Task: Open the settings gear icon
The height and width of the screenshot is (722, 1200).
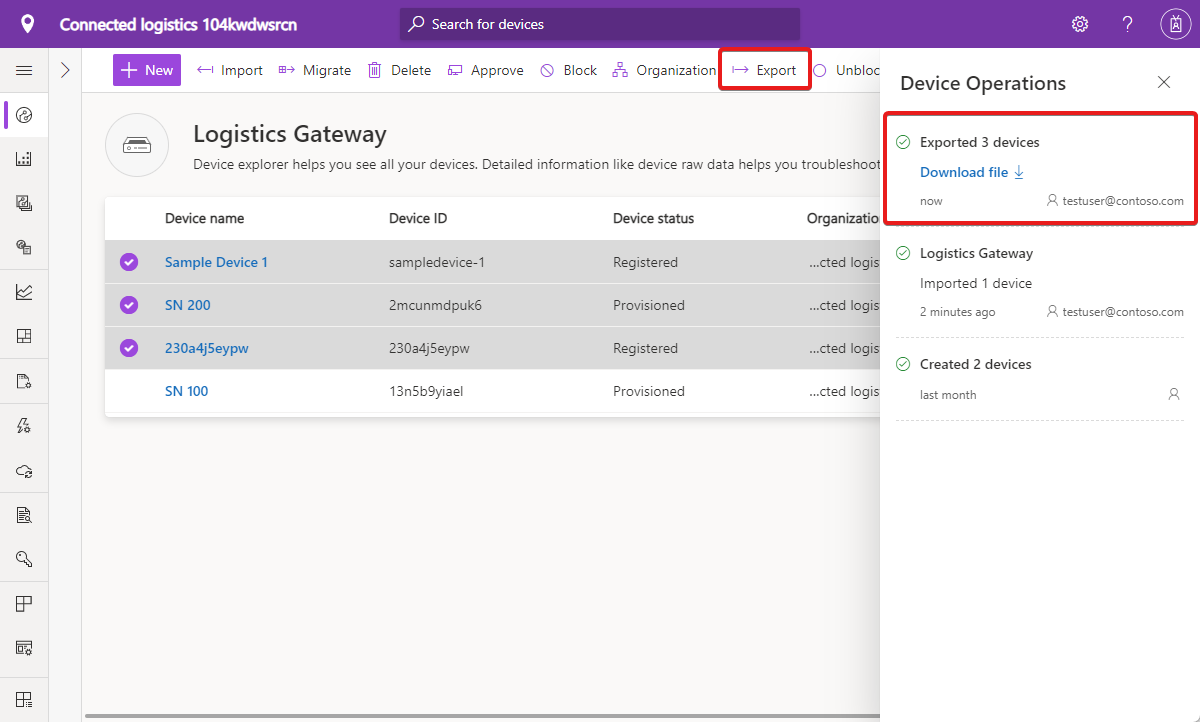Action: point(1080,24)
